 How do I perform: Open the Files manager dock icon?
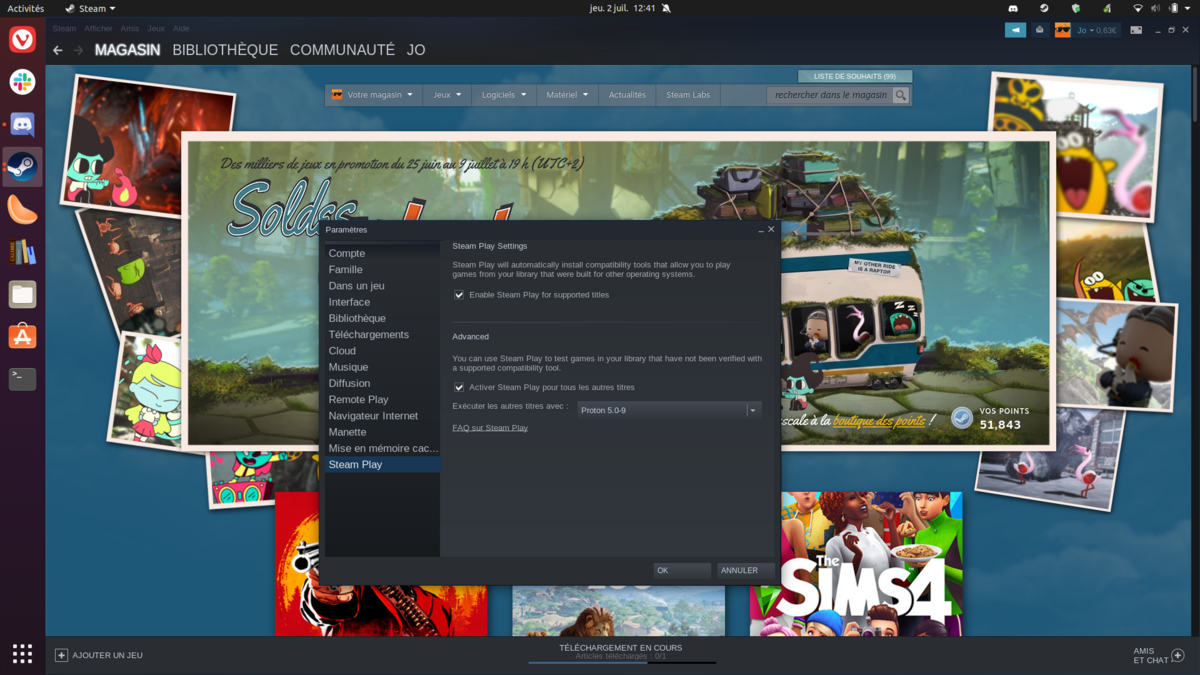click(x=22, y=294)
